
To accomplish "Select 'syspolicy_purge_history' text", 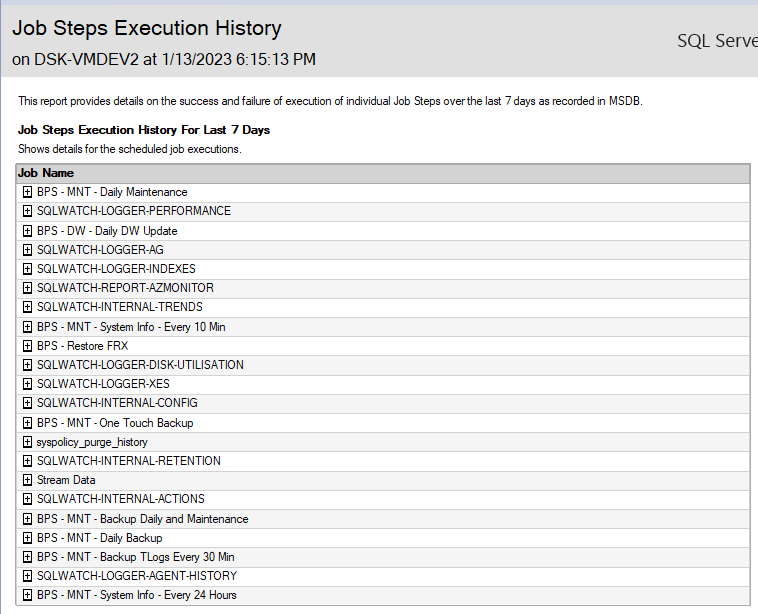I will (x=92, y=442).
